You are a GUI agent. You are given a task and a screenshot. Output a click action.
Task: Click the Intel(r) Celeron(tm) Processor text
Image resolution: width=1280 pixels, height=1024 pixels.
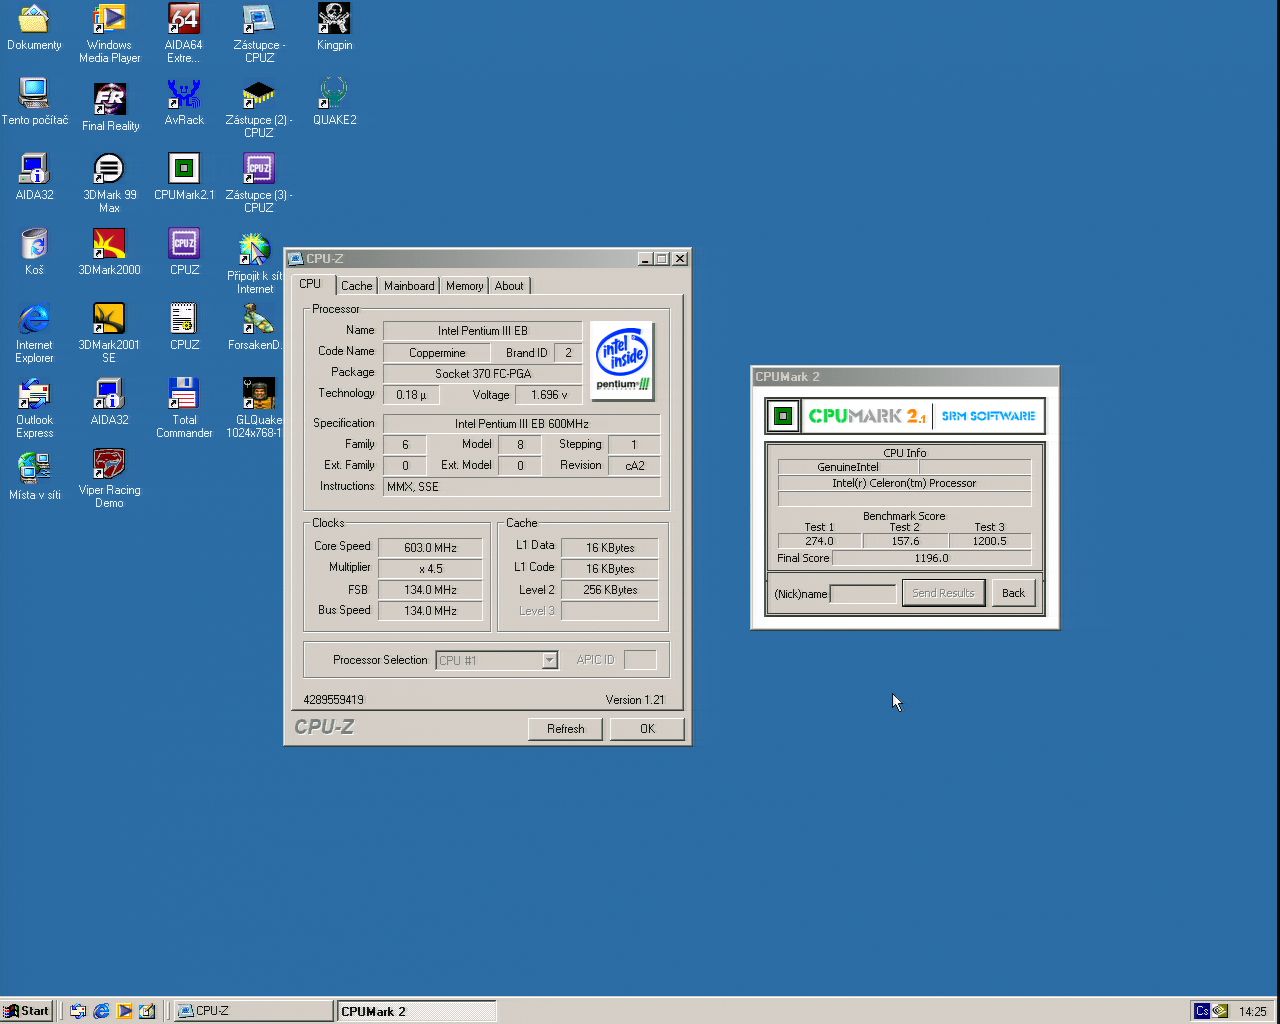904,483
